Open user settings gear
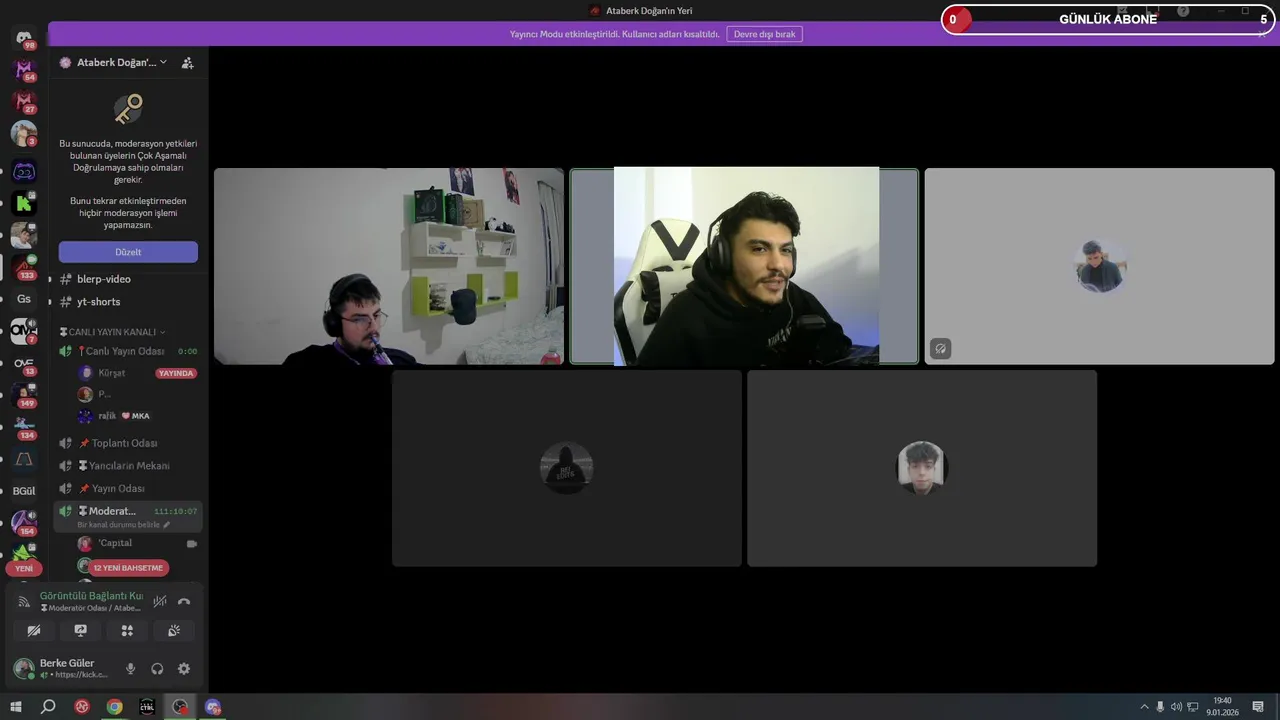The image size is (1280, 720). [184, 669]
